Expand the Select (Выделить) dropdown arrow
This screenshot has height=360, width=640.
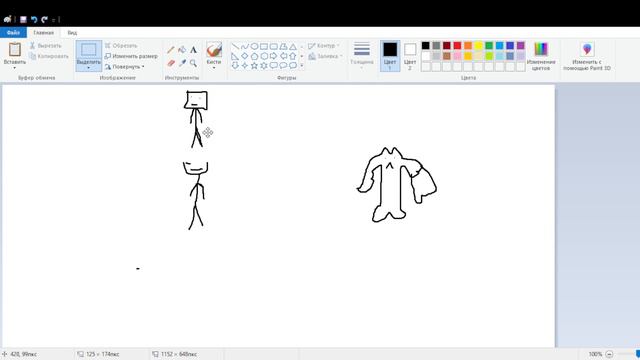click(x=89, y=68)
